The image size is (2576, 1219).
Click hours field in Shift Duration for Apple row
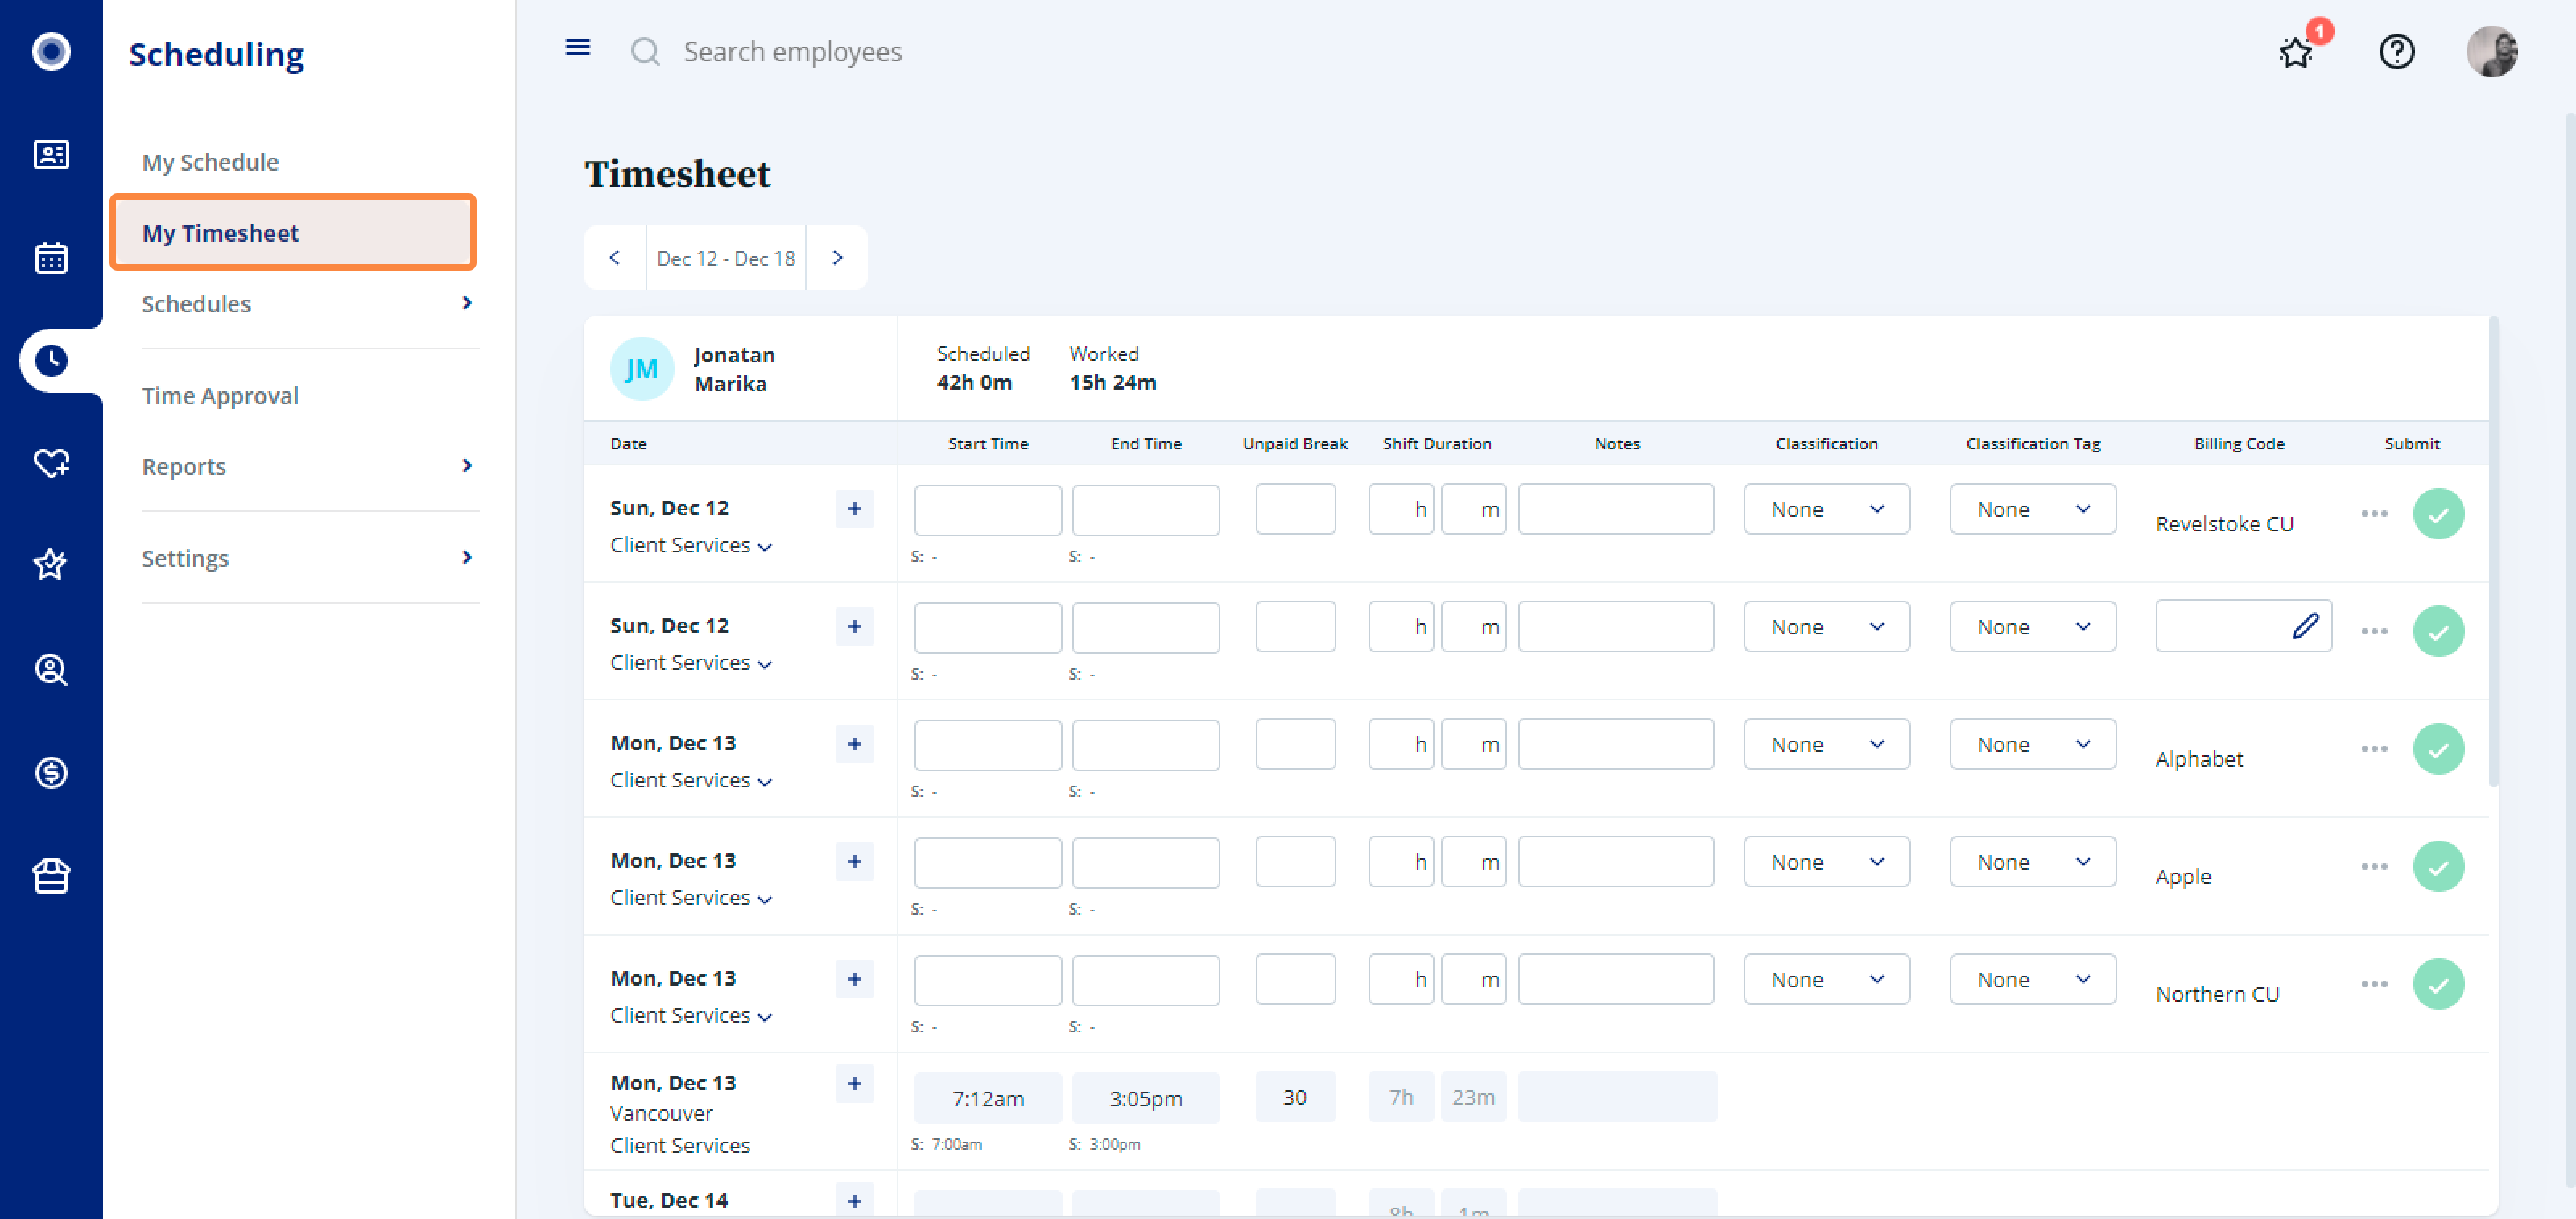click(x=1400, y=862)
